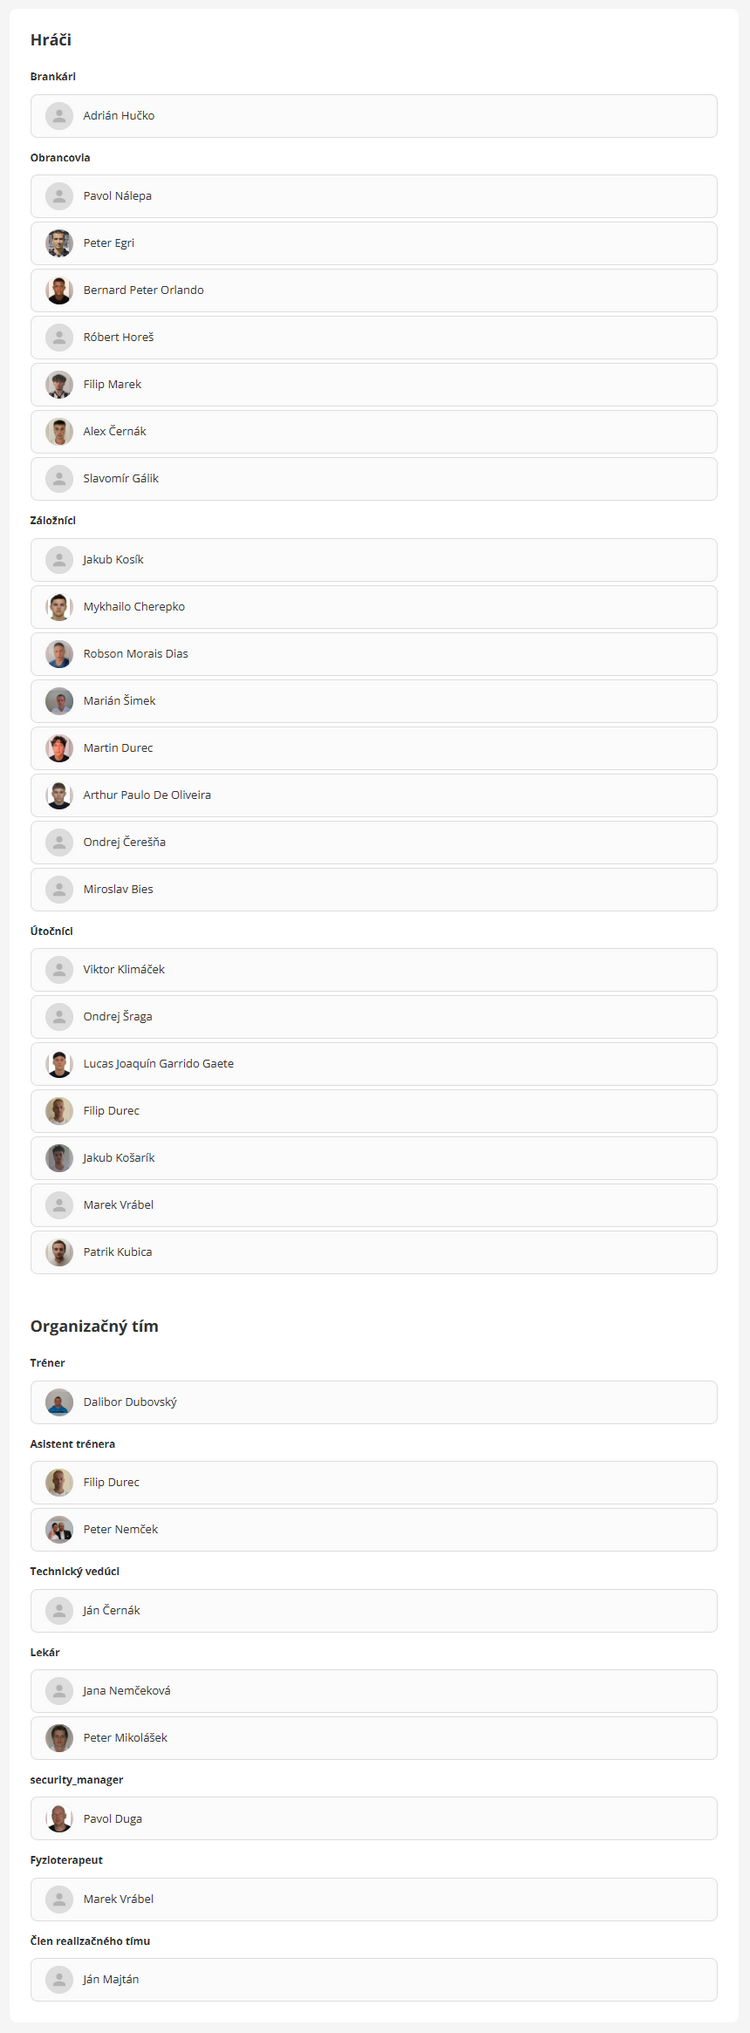Click Bernard Peter Orlando's avatar picture
750x2033 pixels.
click(x=59, y=290)
